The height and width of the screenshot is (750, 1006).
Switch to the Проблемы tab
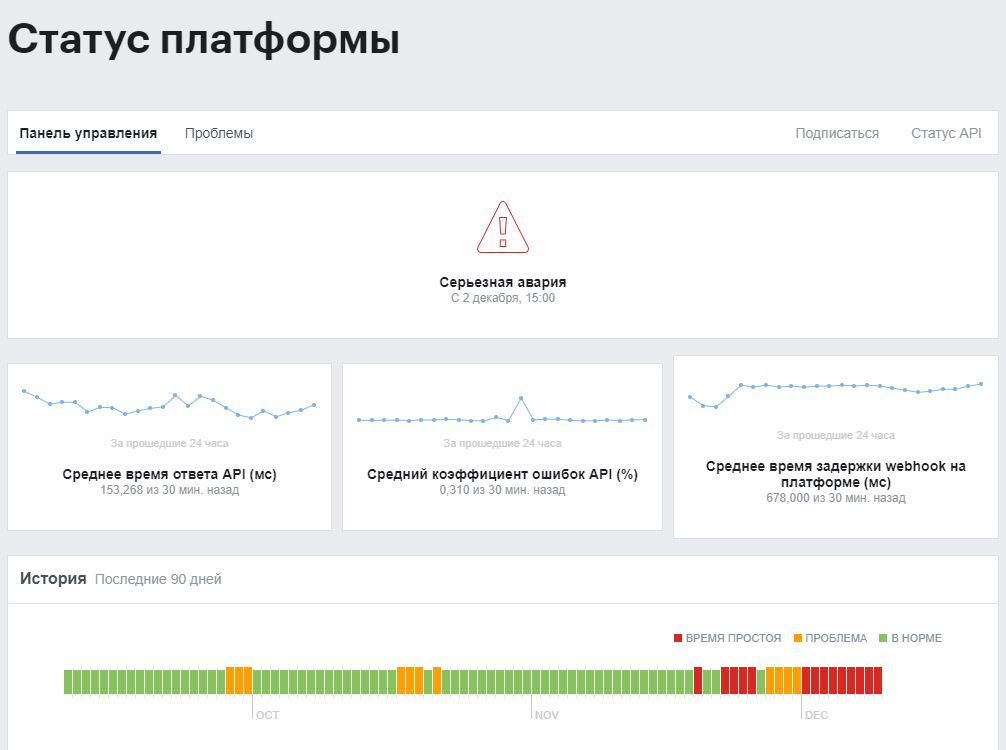tap(218, 132)
